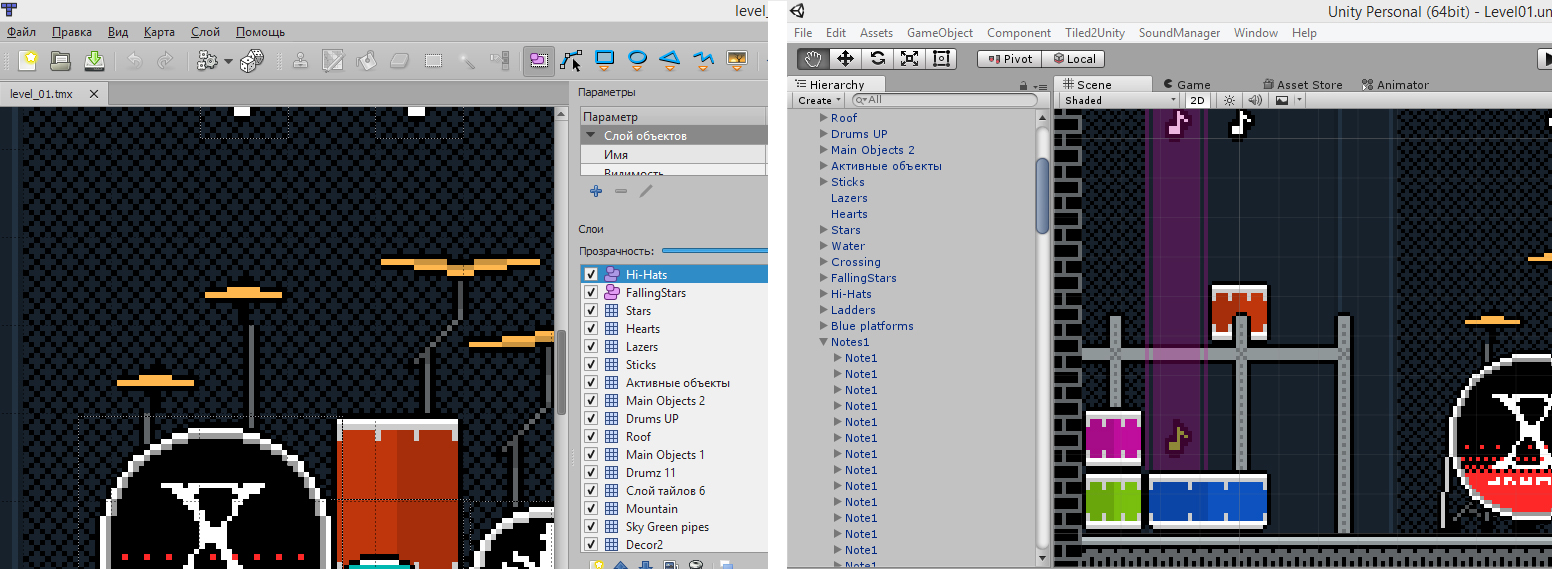The image size is (1552, 569).
Task: Select the Insert polyline tool
Action: point(704,60)
